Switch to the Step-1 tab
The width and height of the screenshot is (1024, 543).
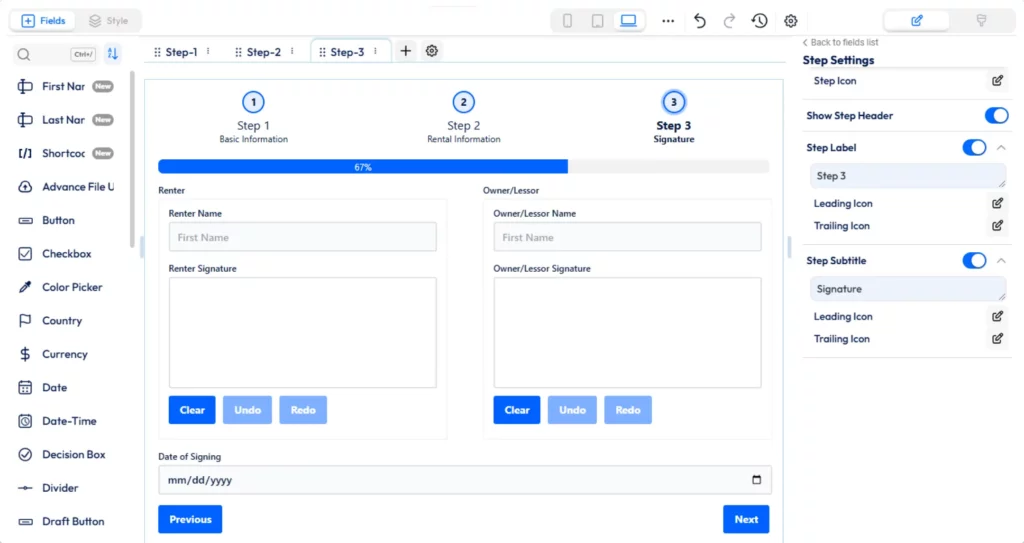pyautogui.click(x=181, y=52)
